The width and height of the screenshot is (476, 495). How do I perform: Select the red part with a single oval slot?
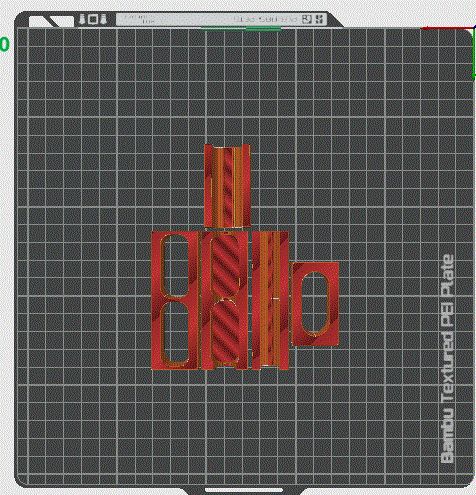click(x=315, y=304)
